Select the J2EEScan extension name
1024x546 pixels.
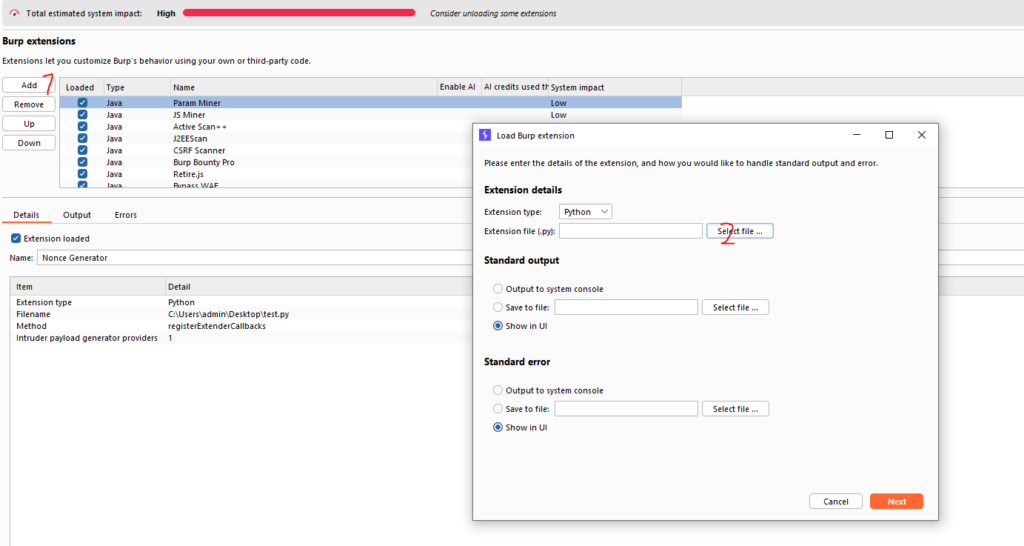coord(190,138)
